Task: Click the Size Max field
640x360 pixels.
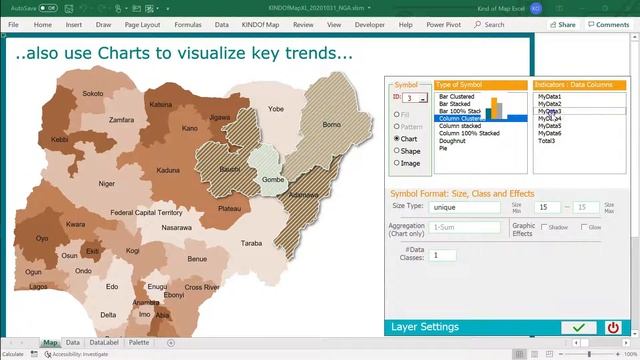Action: tap(586, 207)
